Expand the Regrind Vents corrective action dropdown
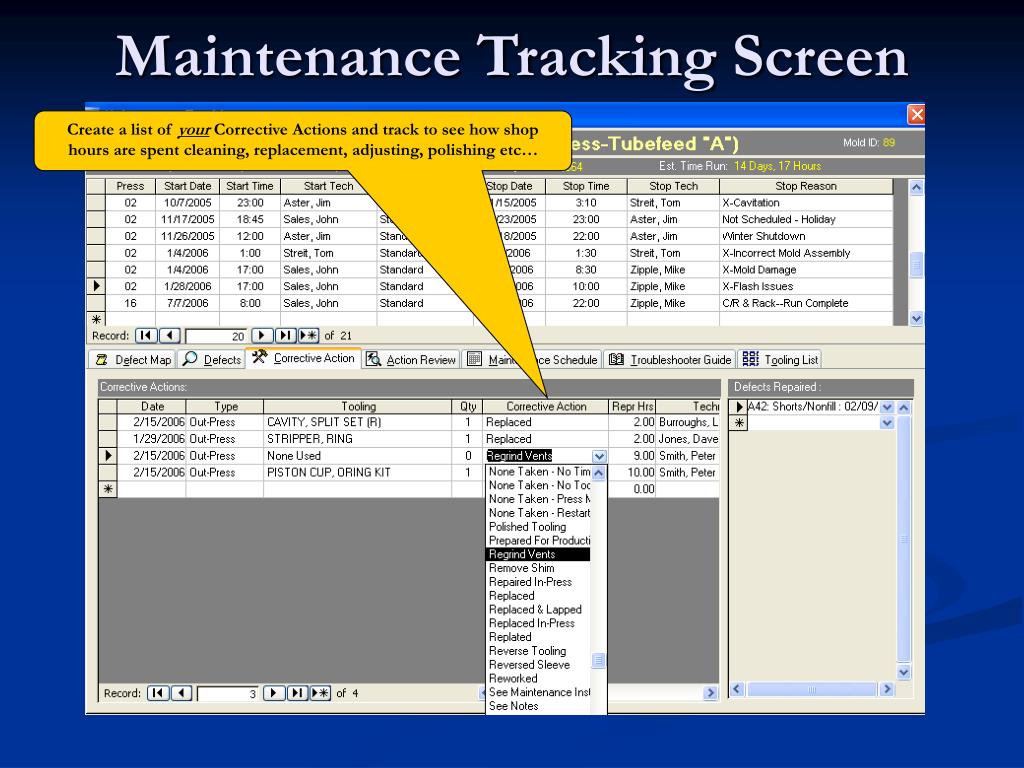Viewport: 1024px width, 768px height. pos(600,456)
